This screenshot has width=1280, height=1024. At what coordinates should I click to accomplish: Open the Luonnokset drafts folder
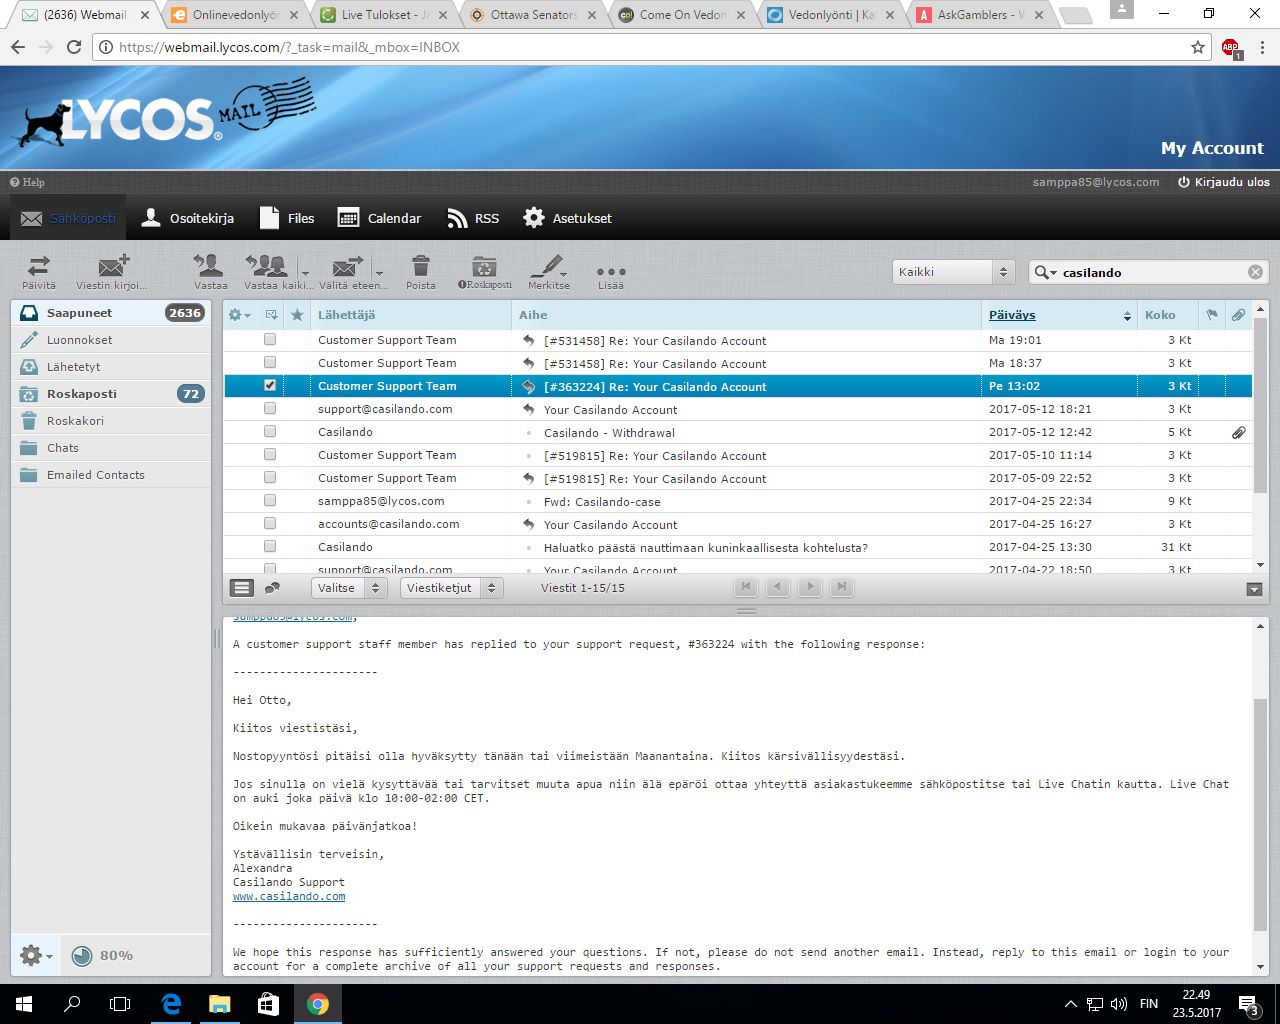click(x=111, y=340)
